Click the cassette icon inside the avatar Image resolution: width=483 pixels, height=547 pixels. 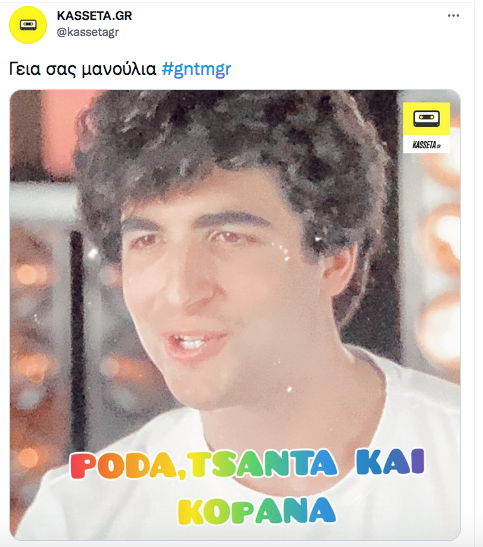28,25
